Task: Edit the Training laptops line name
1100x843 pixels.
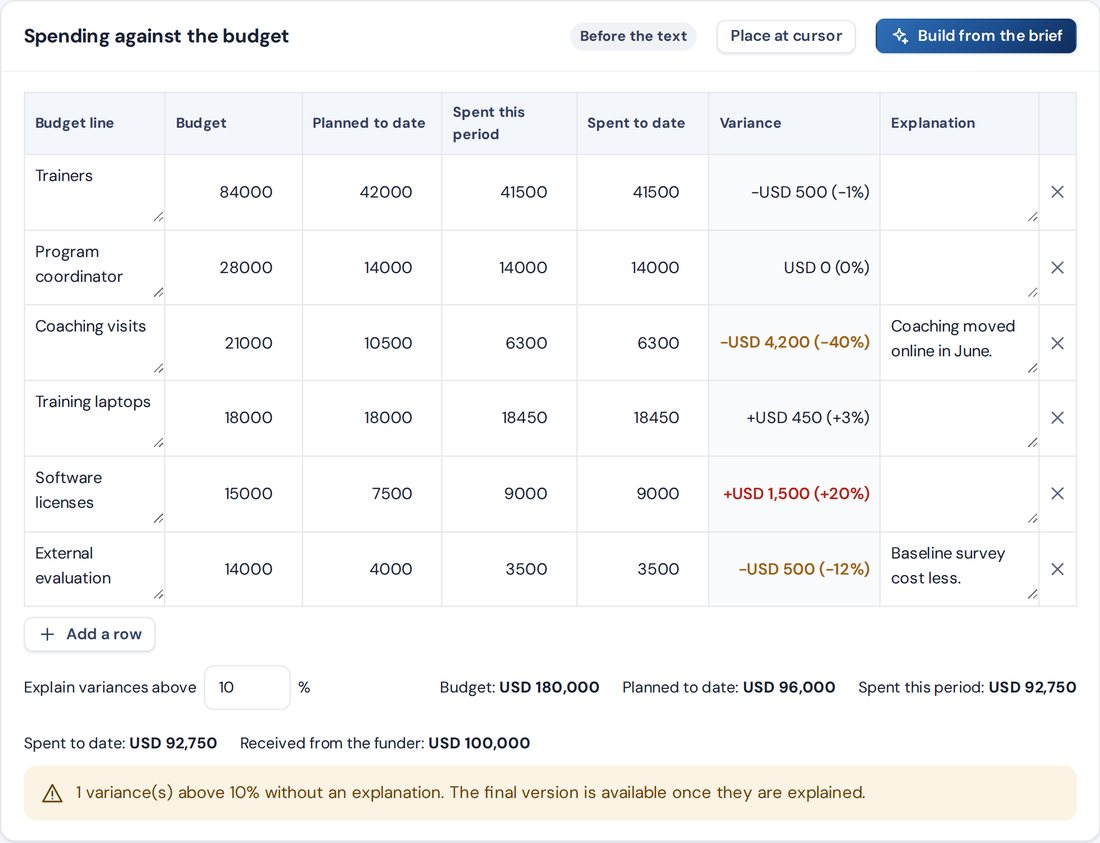Action: coord(95,418)
